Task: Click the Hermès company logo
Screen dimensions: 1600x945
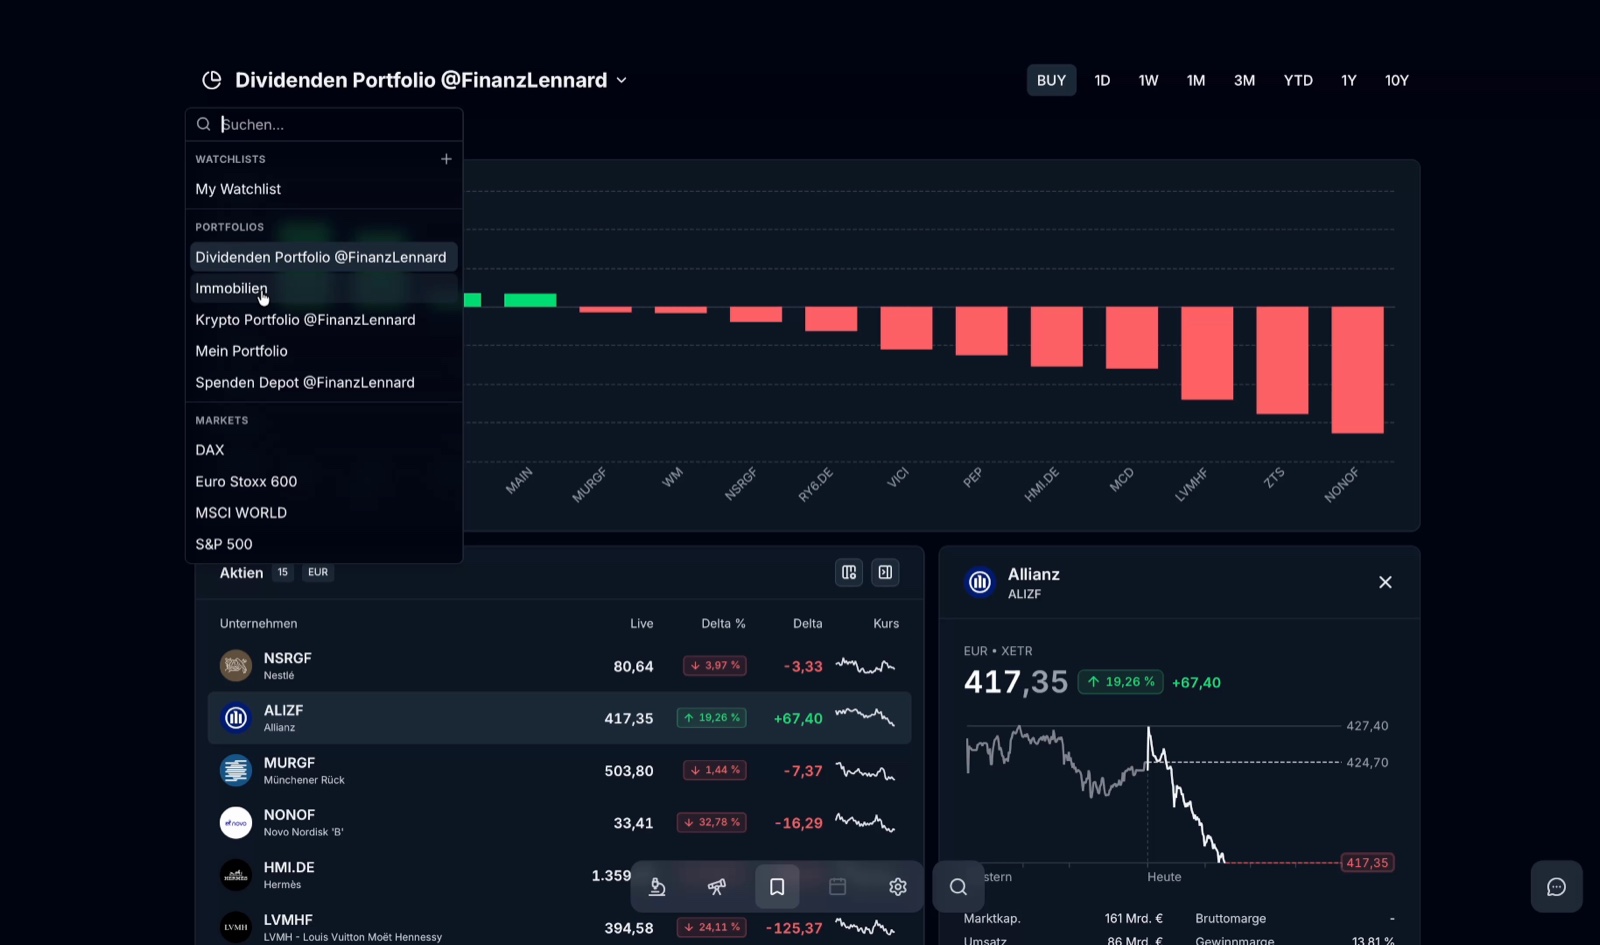Action: point(236,875)
